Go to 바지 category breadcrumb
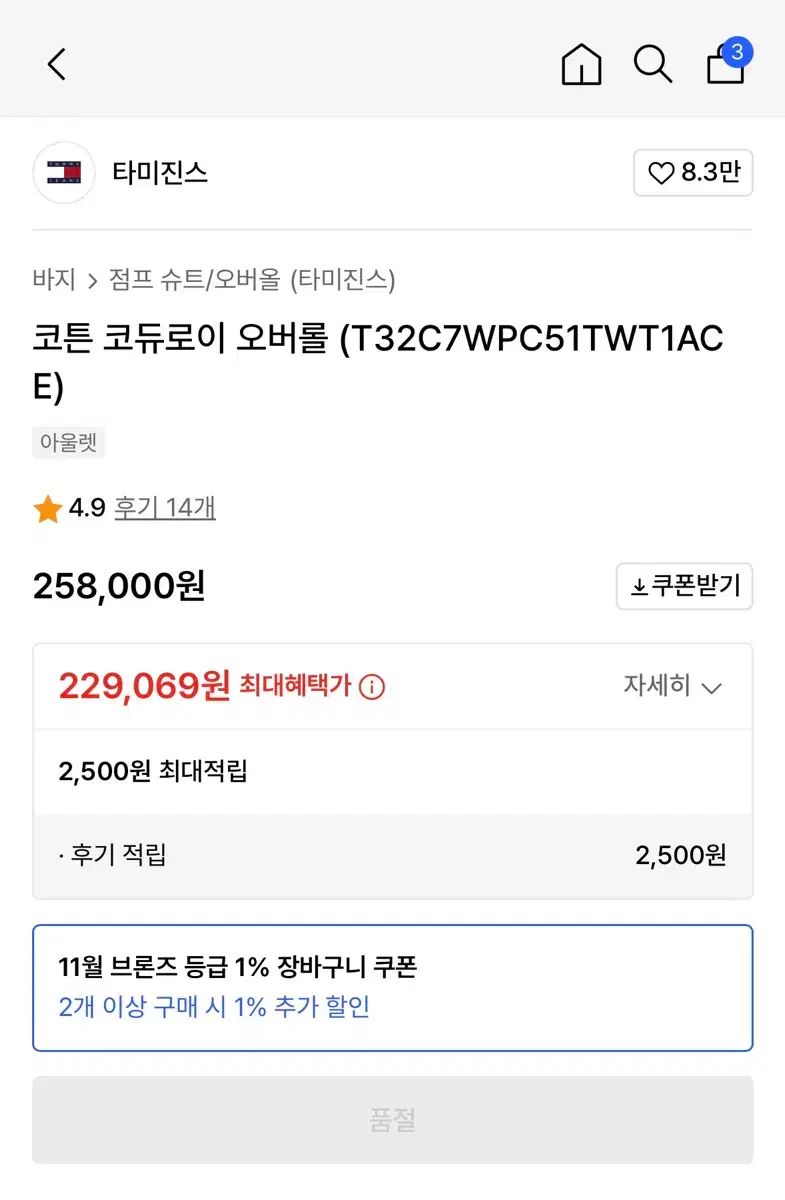 pyautogui.click(x=54, y=280)
